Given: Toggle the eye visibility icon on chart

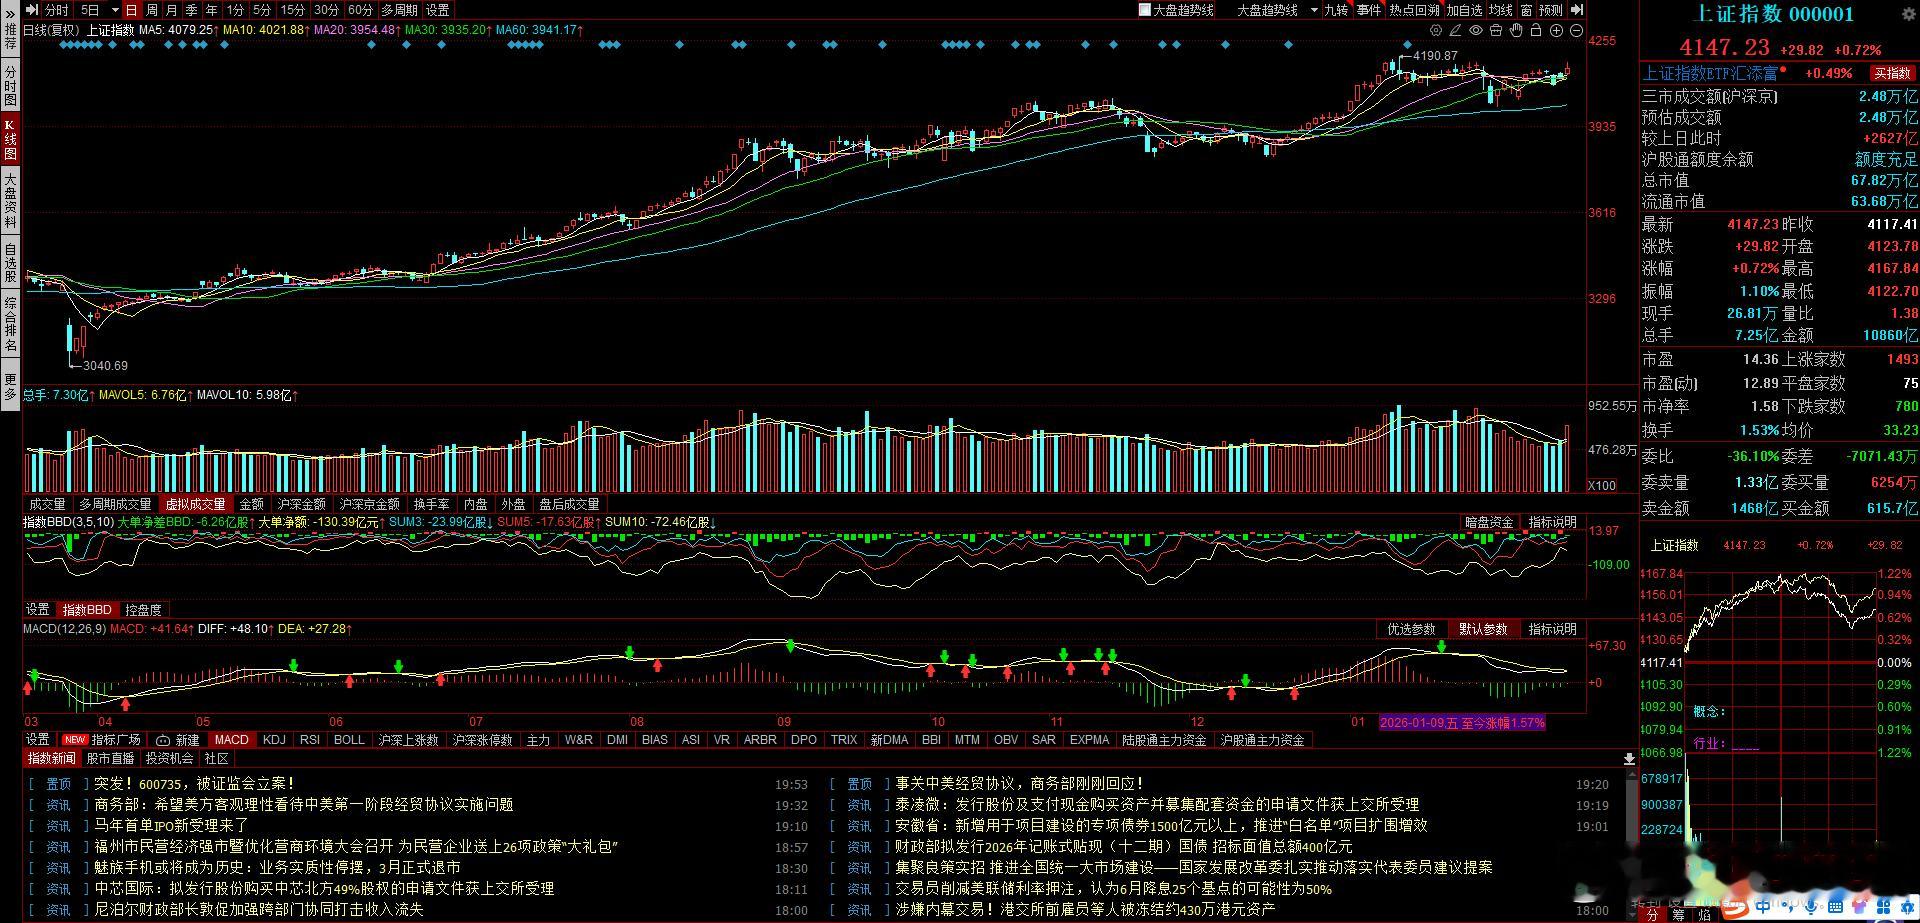Looking at the screenshot, I should click(1476, 30).
